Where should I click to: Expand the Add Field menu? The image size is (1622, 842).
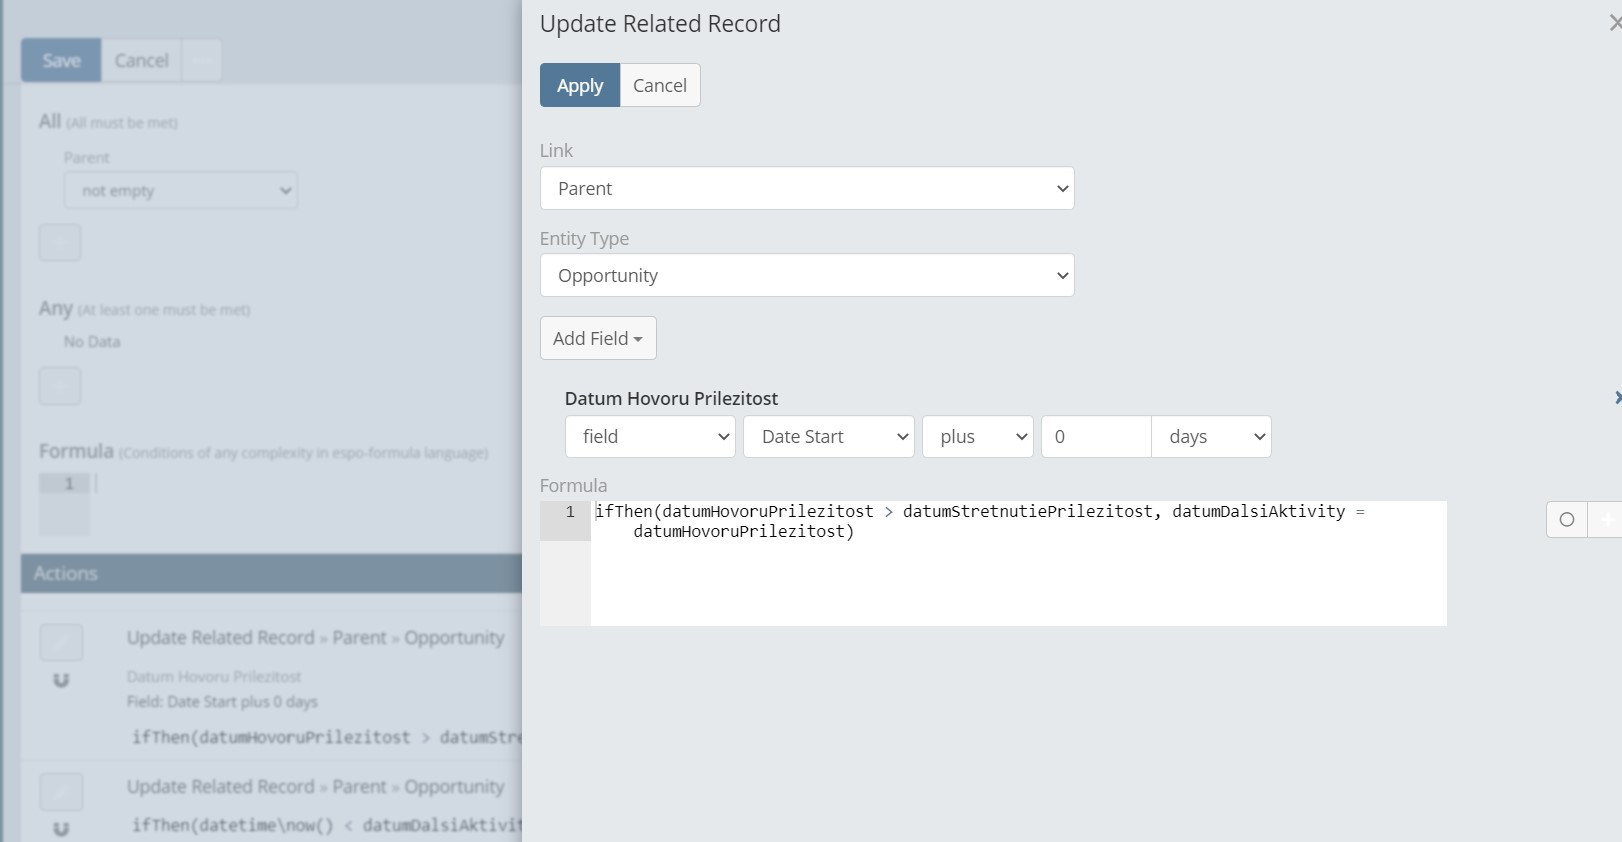click(597, 338)
